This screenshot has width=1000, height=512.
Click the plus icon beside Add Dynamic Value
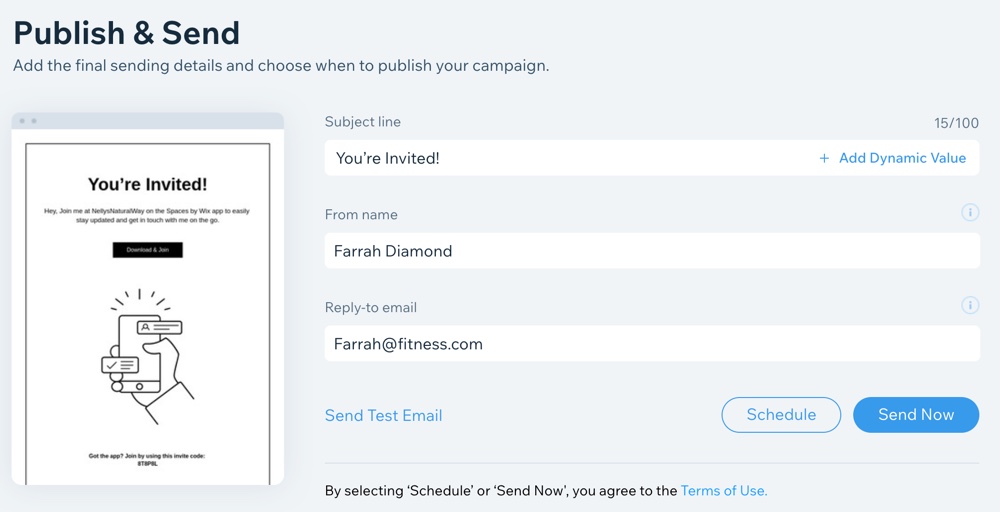click(824, 158)
